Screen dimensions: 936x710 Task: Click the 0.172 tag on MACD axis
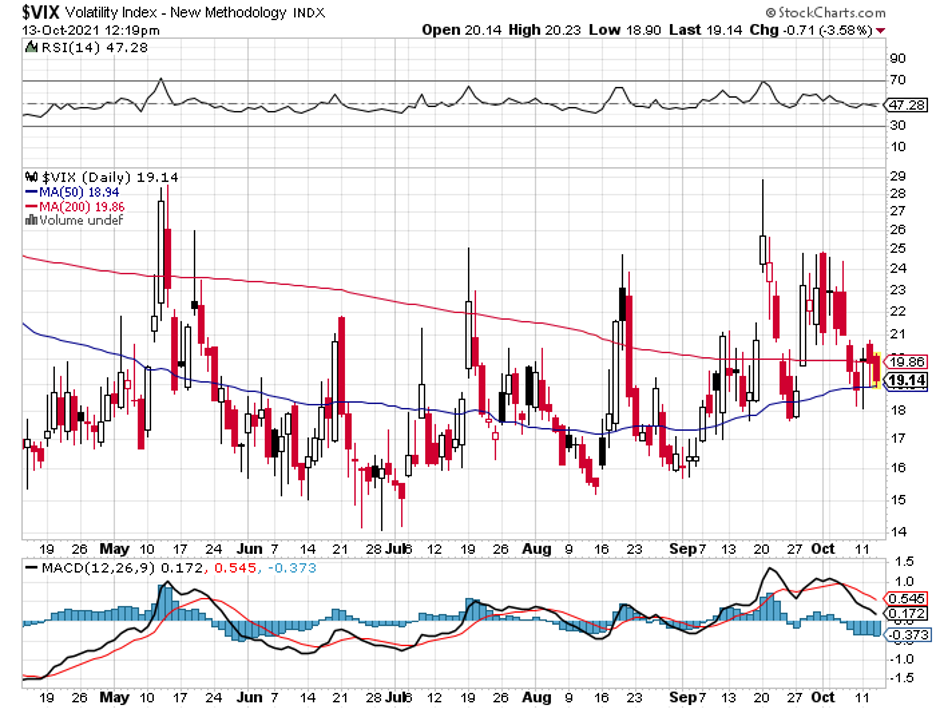tap(907, 613)
